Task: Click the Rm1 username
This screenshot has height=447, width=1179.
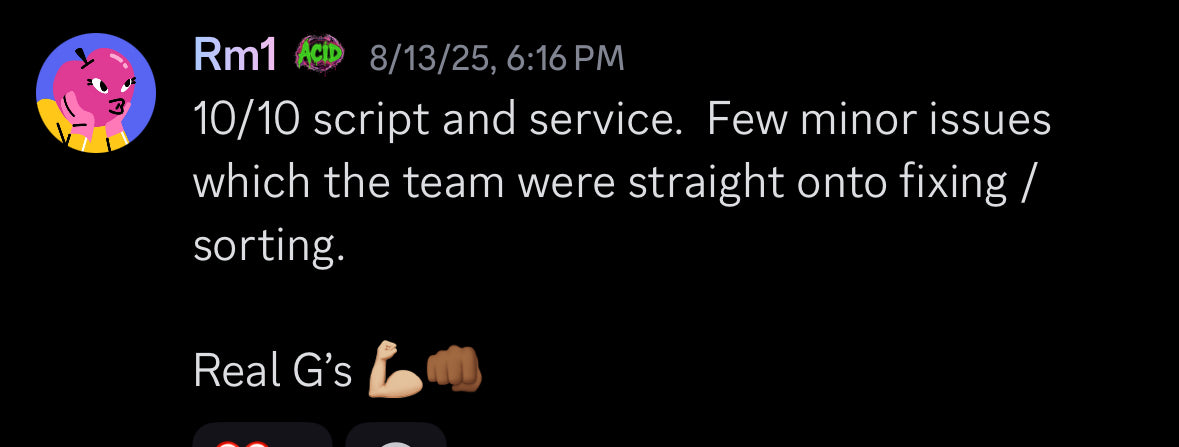Action: 235,58
